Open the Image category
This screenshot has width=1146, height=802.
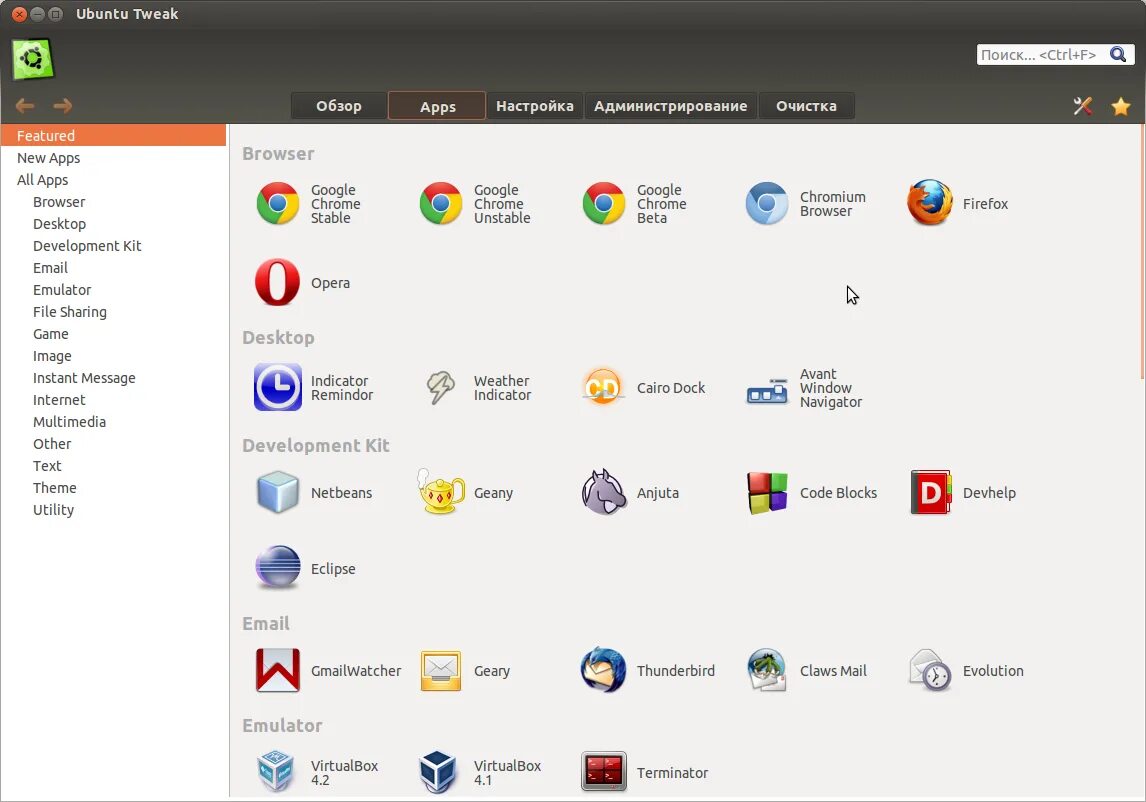[x=113, y=355]
